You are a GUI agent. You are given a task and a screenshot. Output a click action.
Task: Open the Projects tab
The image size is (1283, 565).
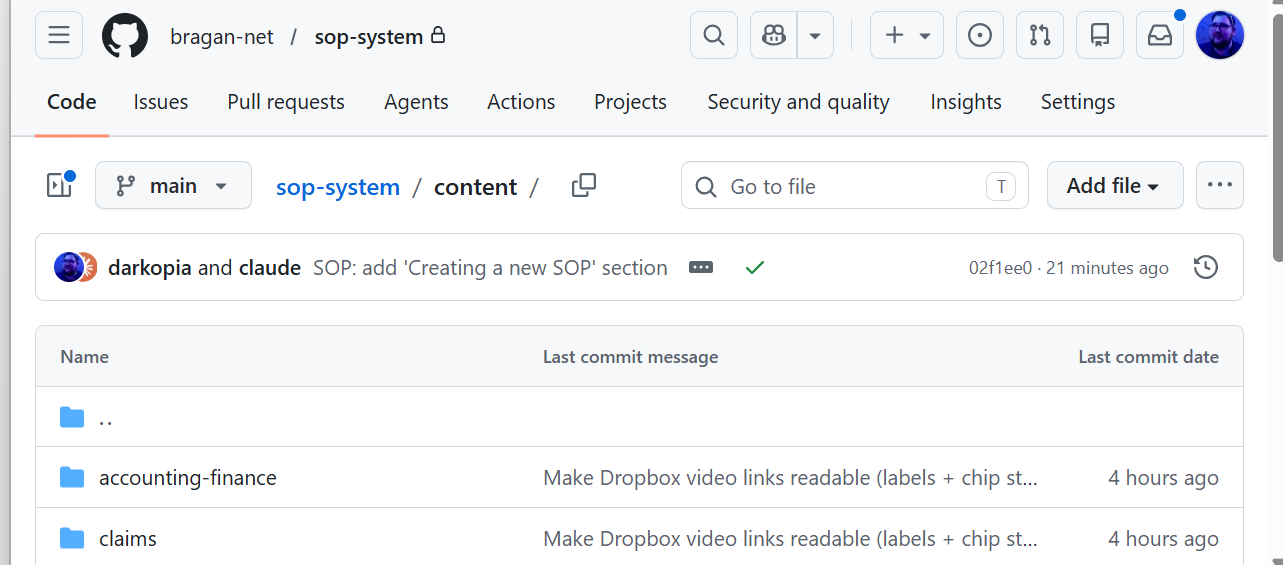630,102
